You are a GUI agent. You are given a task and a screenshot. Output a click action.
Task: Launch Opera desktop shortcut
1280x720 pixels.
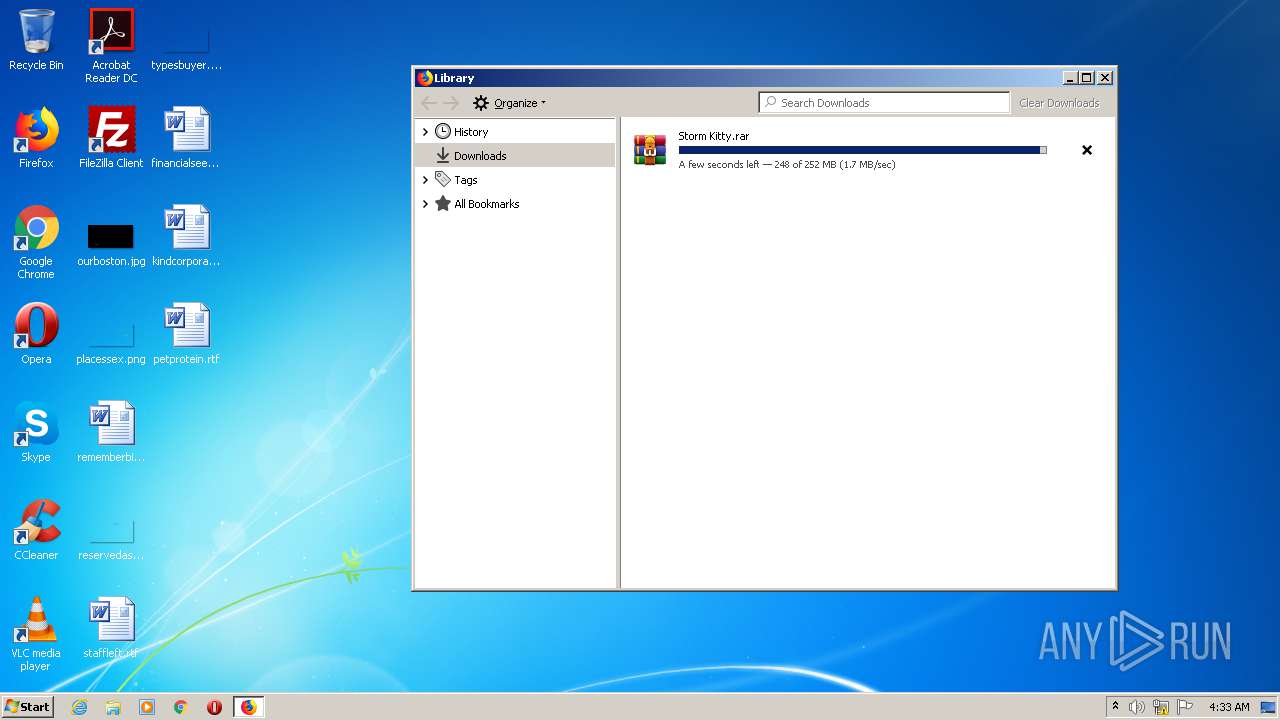coord(36,334)
